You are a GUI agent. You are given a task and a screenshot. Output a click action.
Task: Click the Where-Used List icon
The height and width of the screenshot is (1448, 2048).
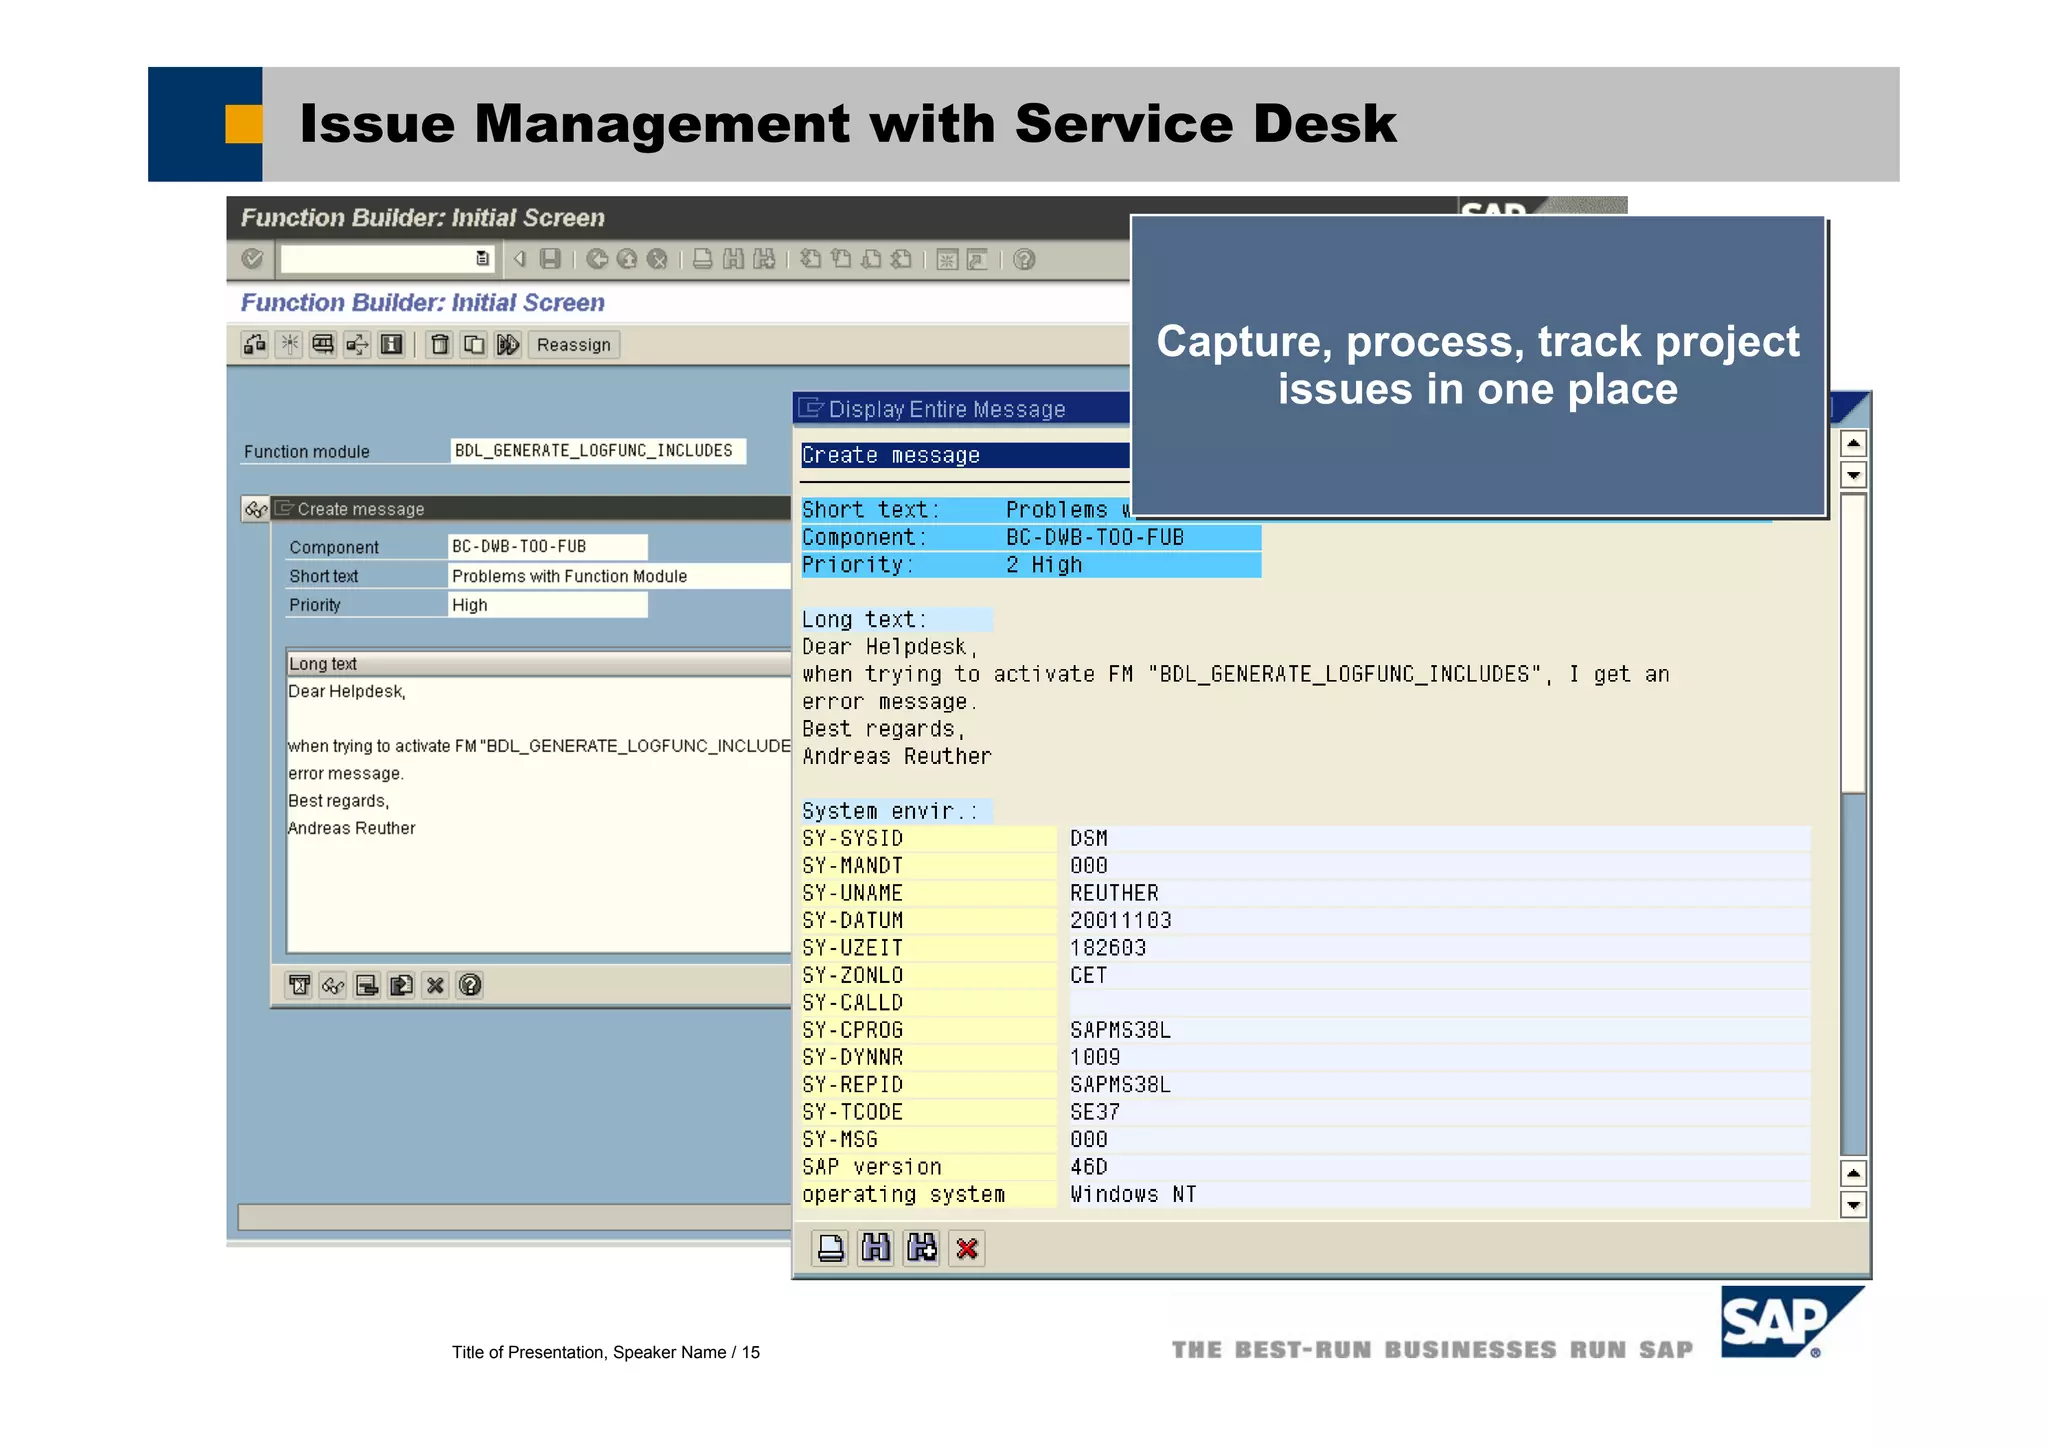tap(357, 345)
